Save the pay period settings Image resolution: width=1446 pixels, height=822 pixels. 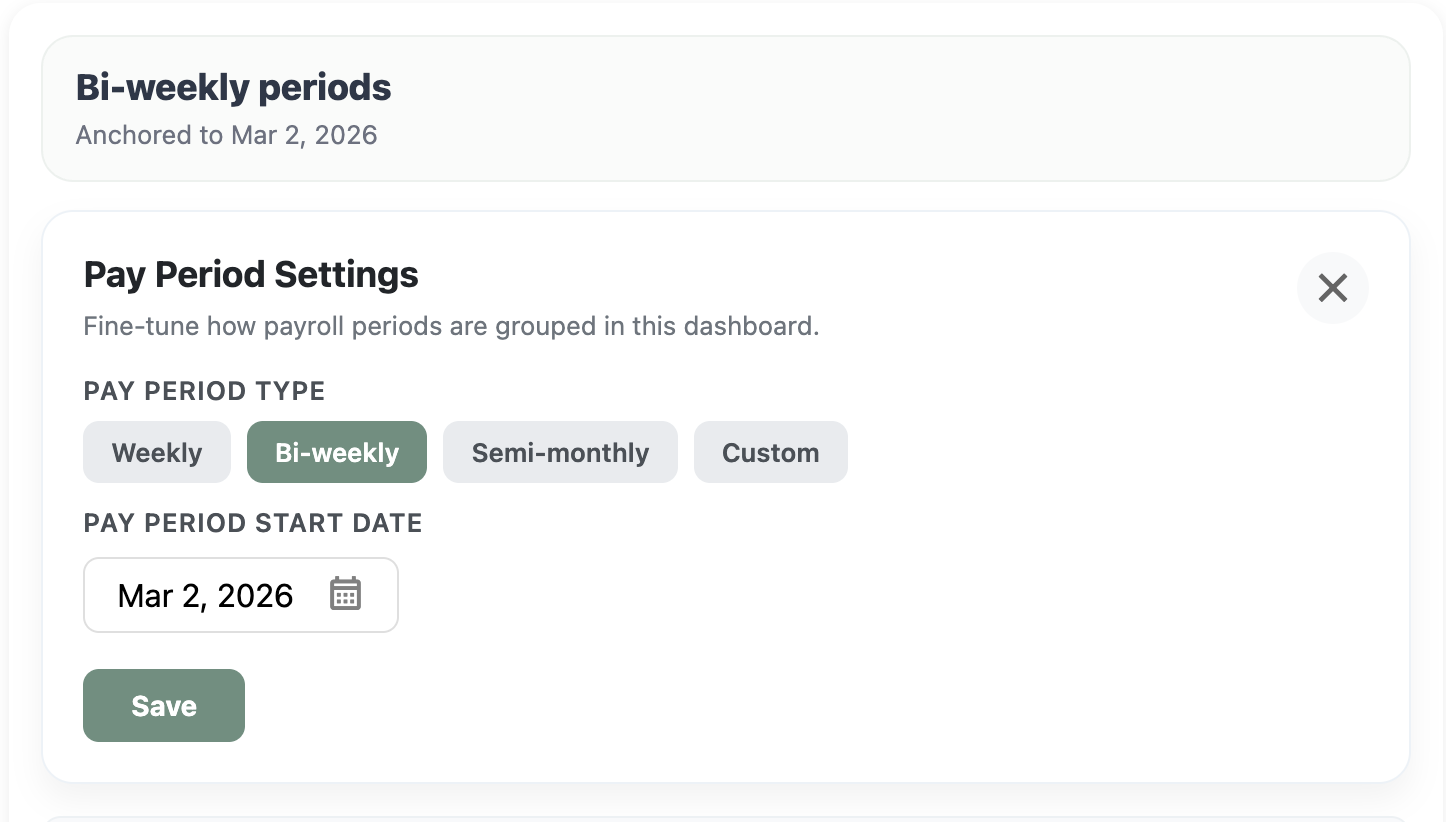[164, 706]
